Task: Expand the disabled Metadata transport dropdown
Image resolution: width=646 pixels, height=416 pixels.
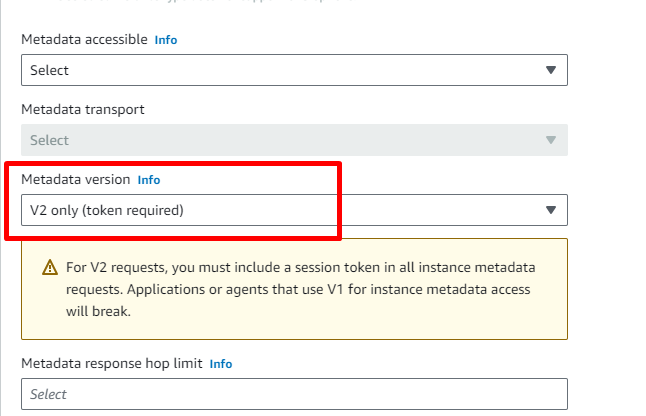Action: pyautogui.click(x=294, y=140)
